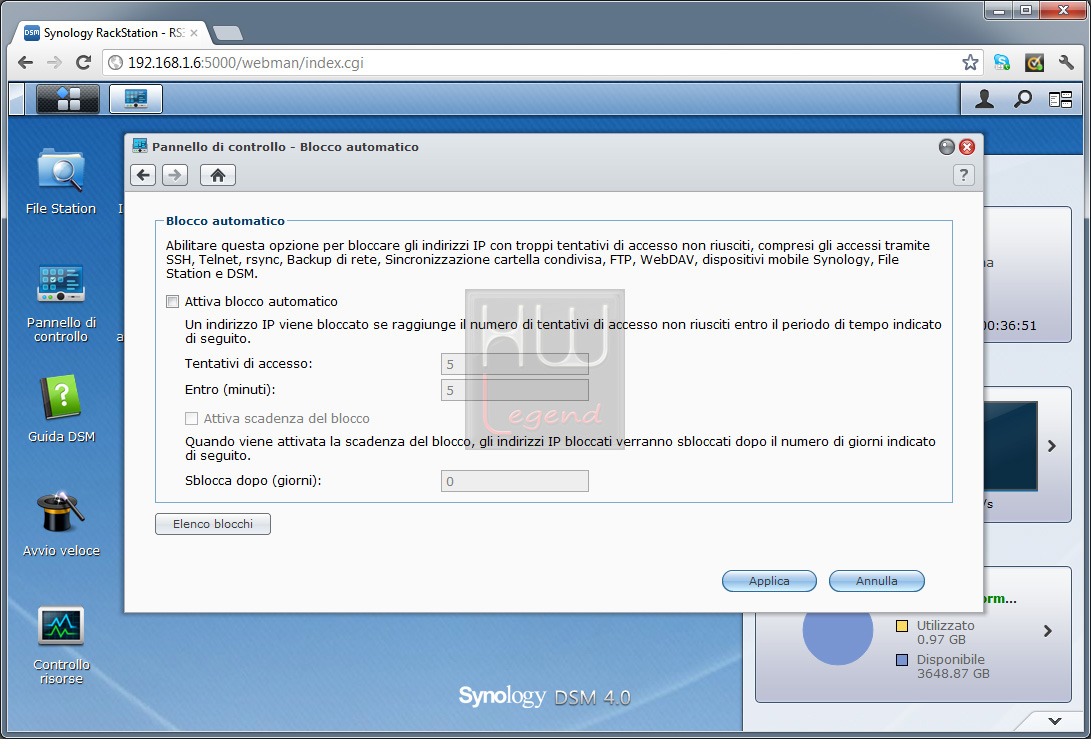This screenshot has width=1091, height=739.
Task: Click the storage usage pie chart
Action: 838,639
